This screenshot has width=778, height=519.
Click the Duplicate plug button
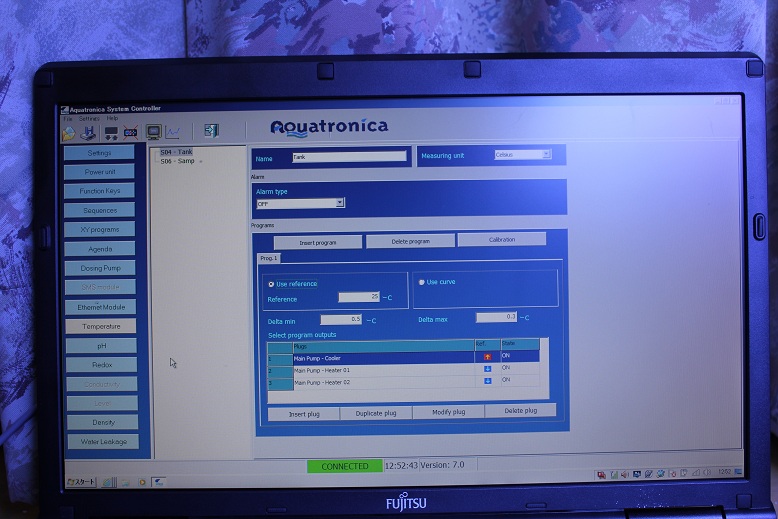[376, 413]
